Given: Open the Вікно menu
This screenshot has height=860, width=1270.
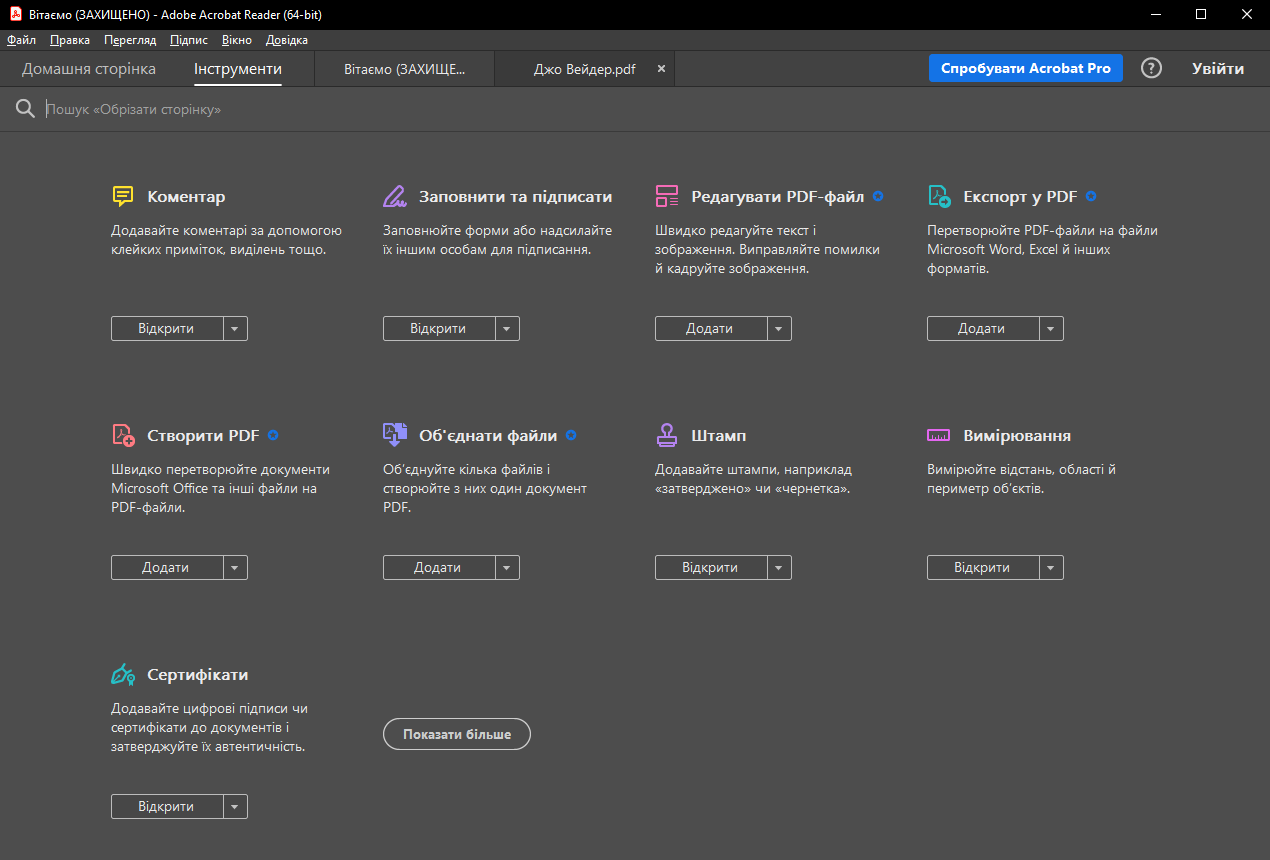Looking at the screenshot, I should pyautogui.click(x=236, y=40).
